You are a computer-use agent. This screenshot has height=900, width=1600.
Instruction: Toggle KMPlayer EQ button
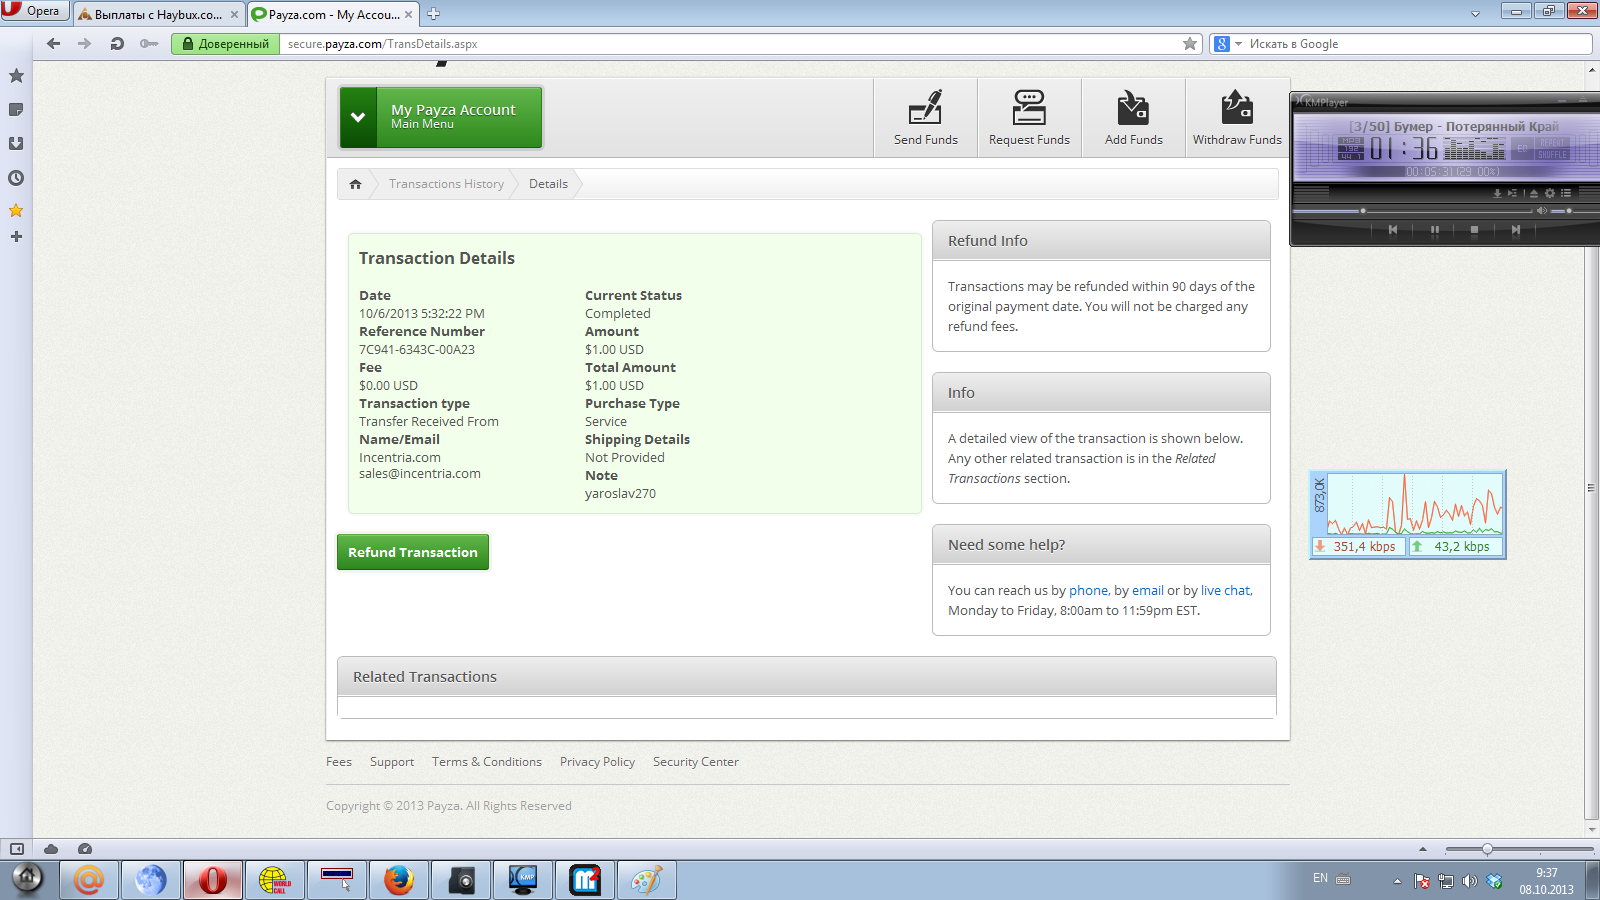[x=1522, y=148]
